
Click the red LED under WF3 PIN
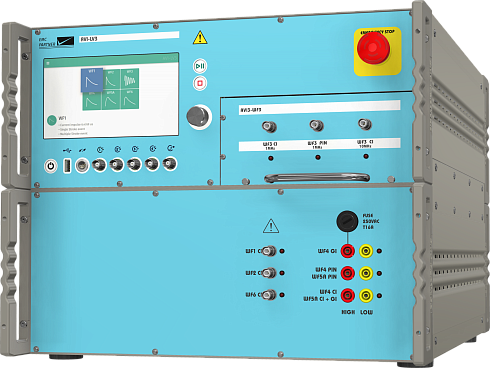318,157
